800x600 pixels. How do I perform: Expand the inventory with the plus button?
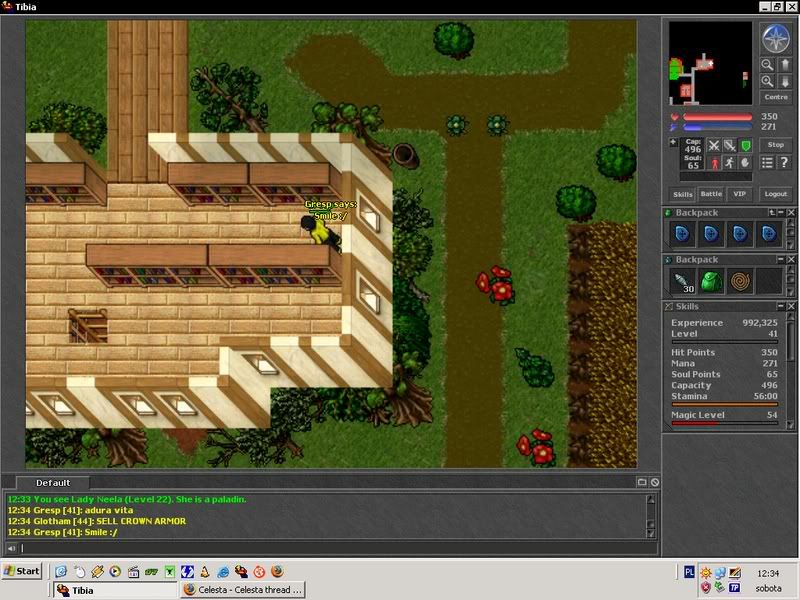[x=673, y=142]
